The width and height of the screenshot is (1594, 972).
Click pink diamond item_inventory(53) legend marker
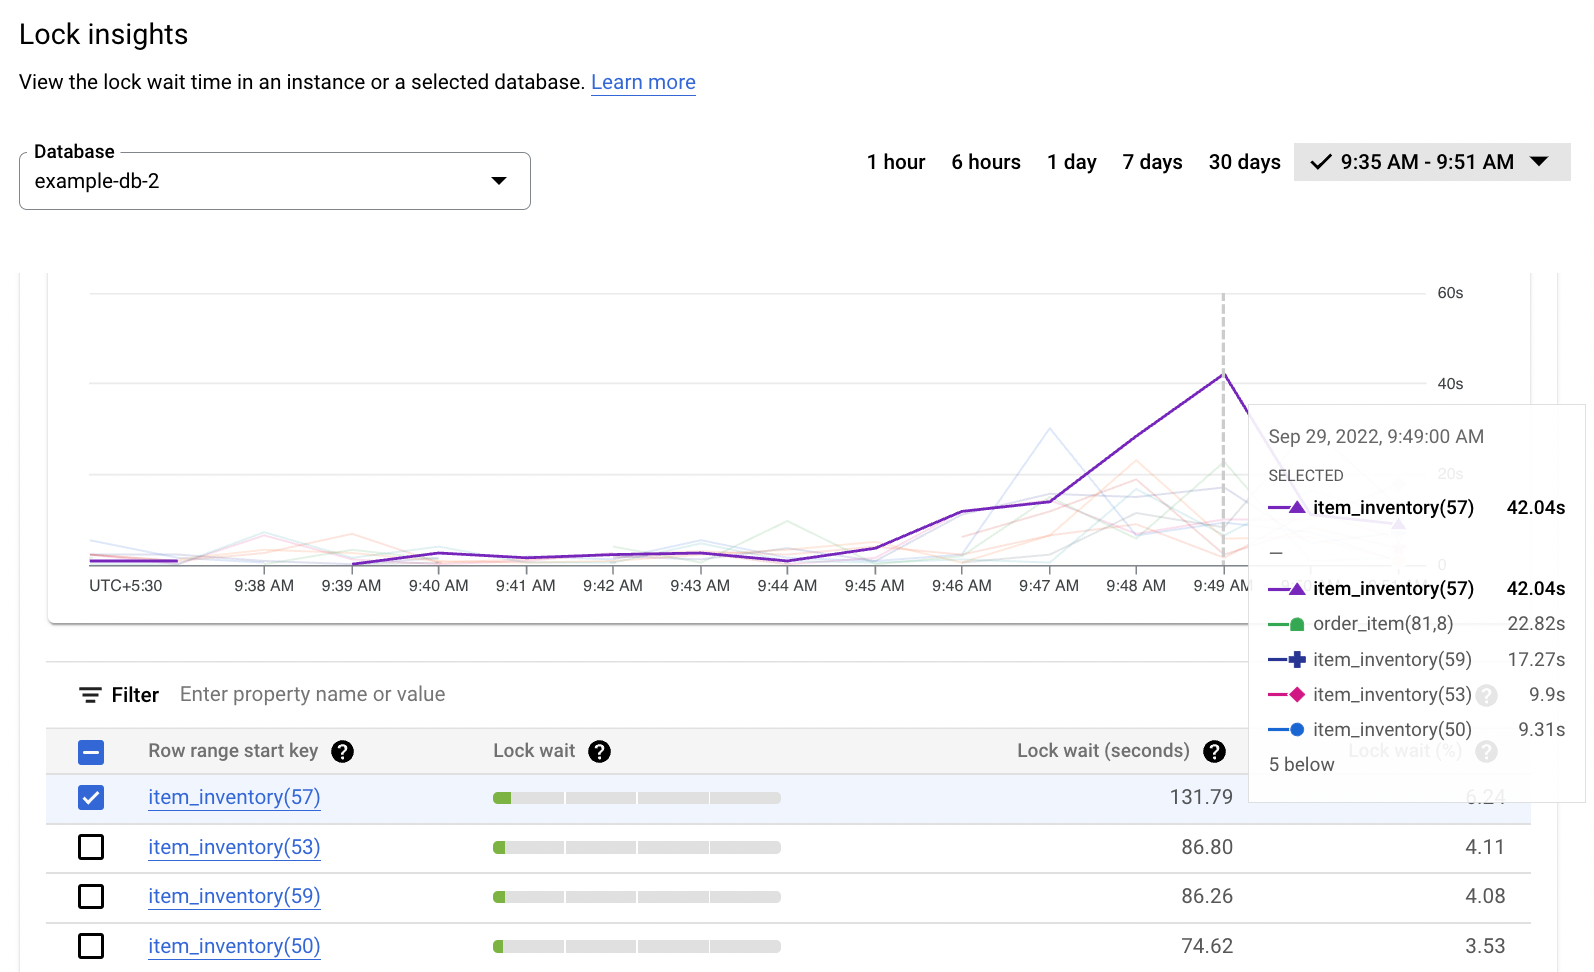(x=1296, y=695)
